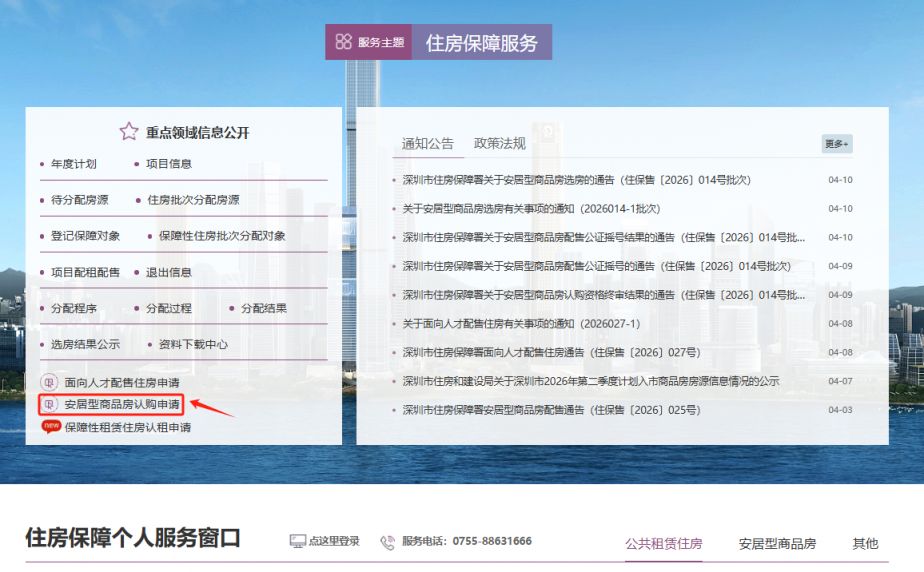Open the 项目信息 link
The width and height of the screenshot is (924, 572).
click(x=169, y=164)
